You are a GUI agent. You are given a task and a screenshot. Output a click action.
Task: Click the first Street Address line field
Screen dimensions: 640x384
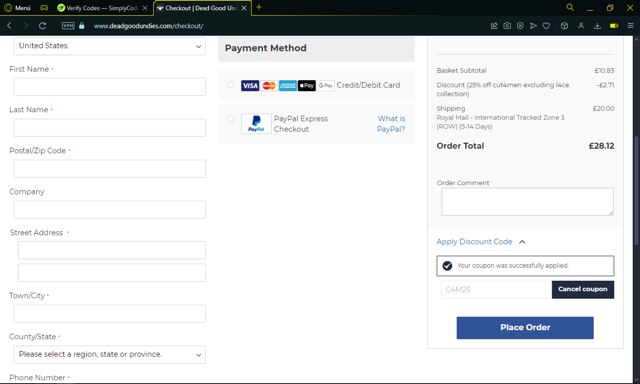[112, 250]
